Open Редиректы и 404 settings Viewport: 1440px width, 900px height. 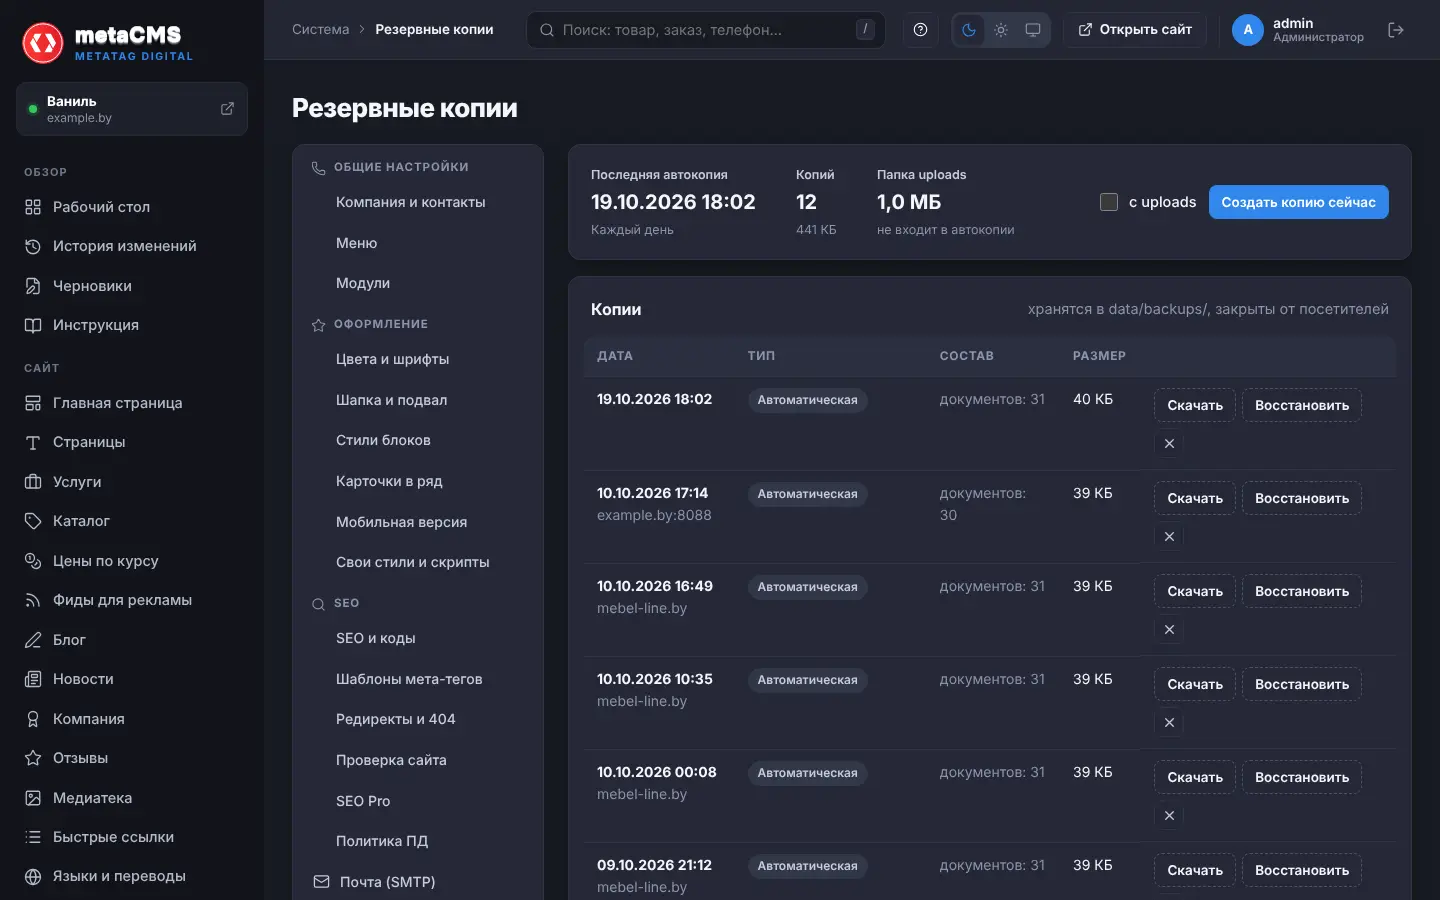[418, 719]
